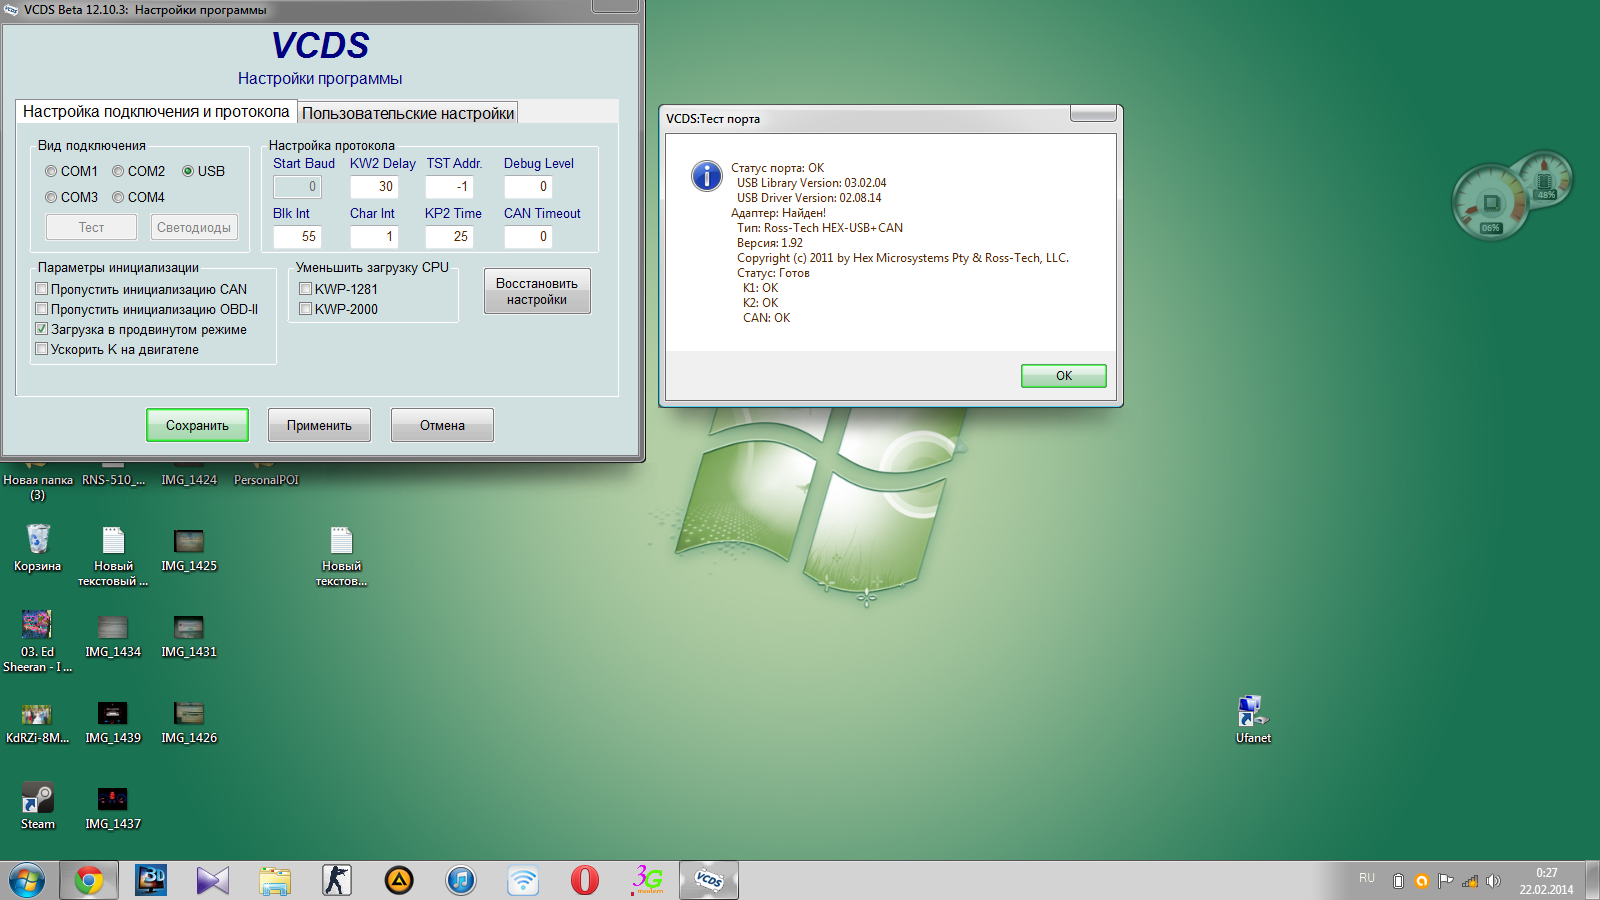The height and width of the screenshot is (900, 1600).
Task: Click the Windows Start button
Action: pyautogui.click(x=27, y=880)
